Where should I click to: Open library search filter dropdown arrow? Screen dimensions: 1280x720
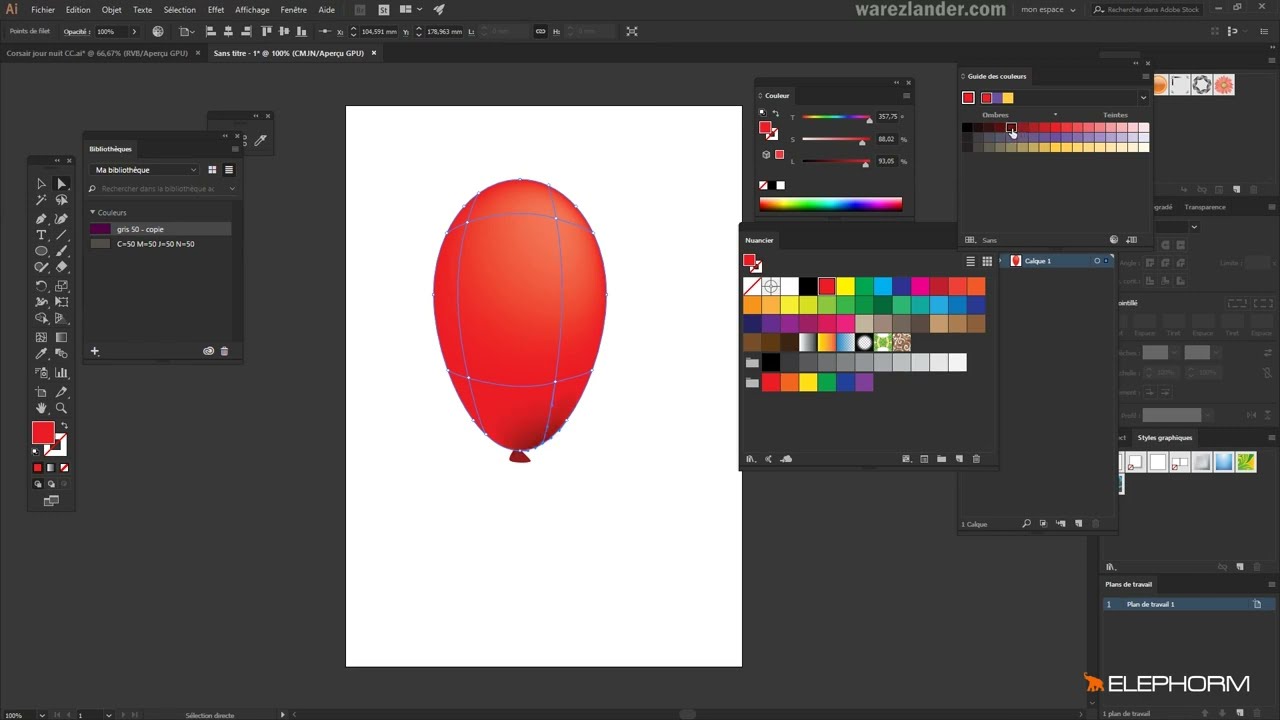[x=232, y=189]
